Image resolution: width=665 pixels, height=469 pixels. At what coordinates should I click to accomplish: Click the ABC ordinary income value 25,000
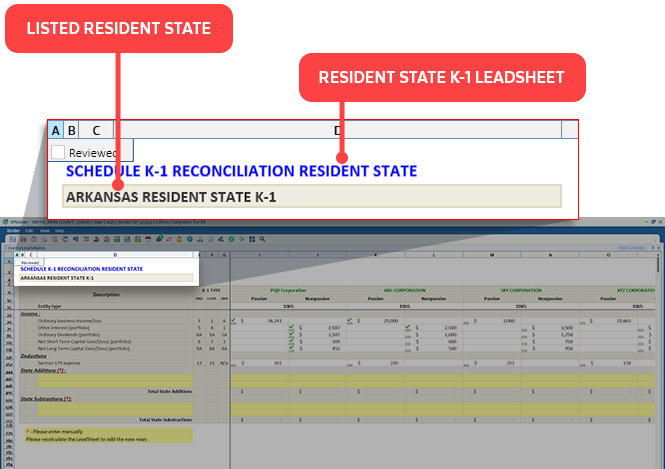pos(391,321)
